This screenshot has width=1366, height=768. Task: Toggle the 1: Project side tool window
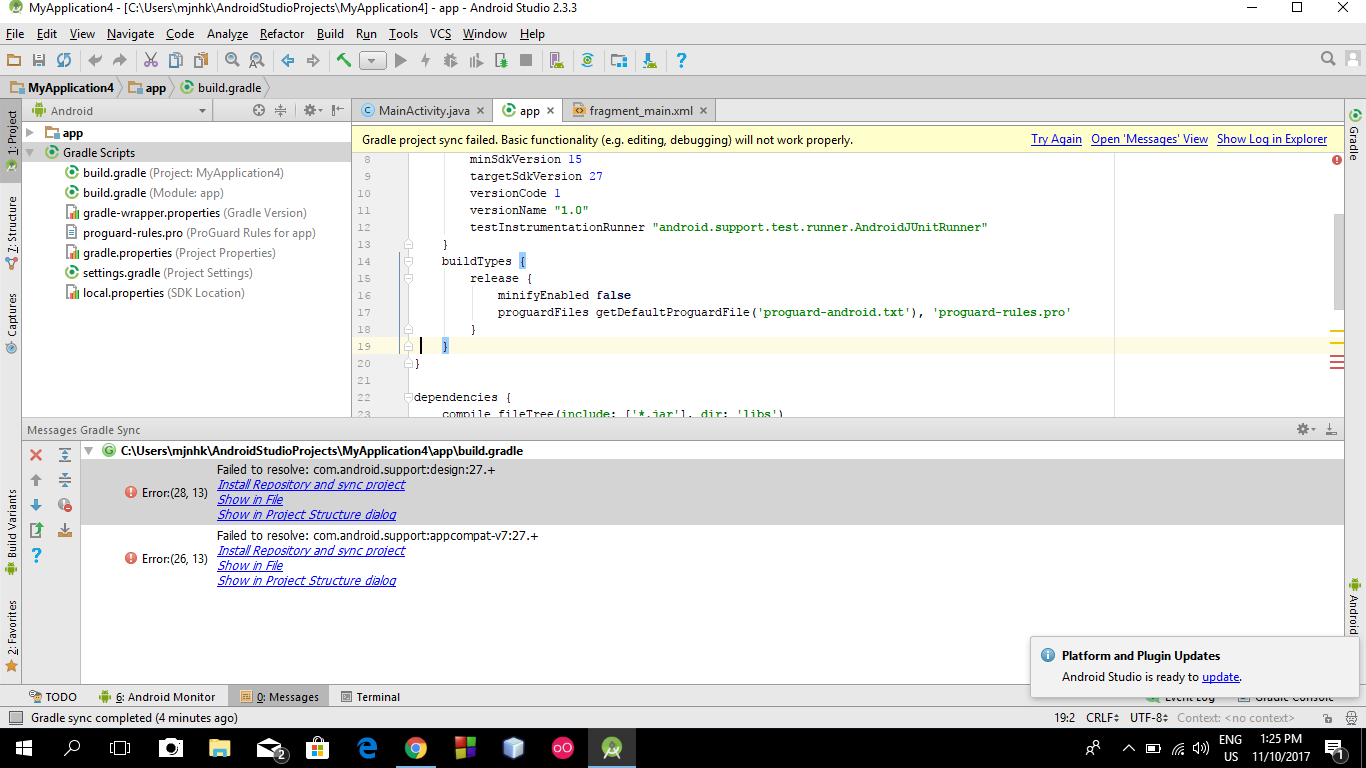coord(12,133)
